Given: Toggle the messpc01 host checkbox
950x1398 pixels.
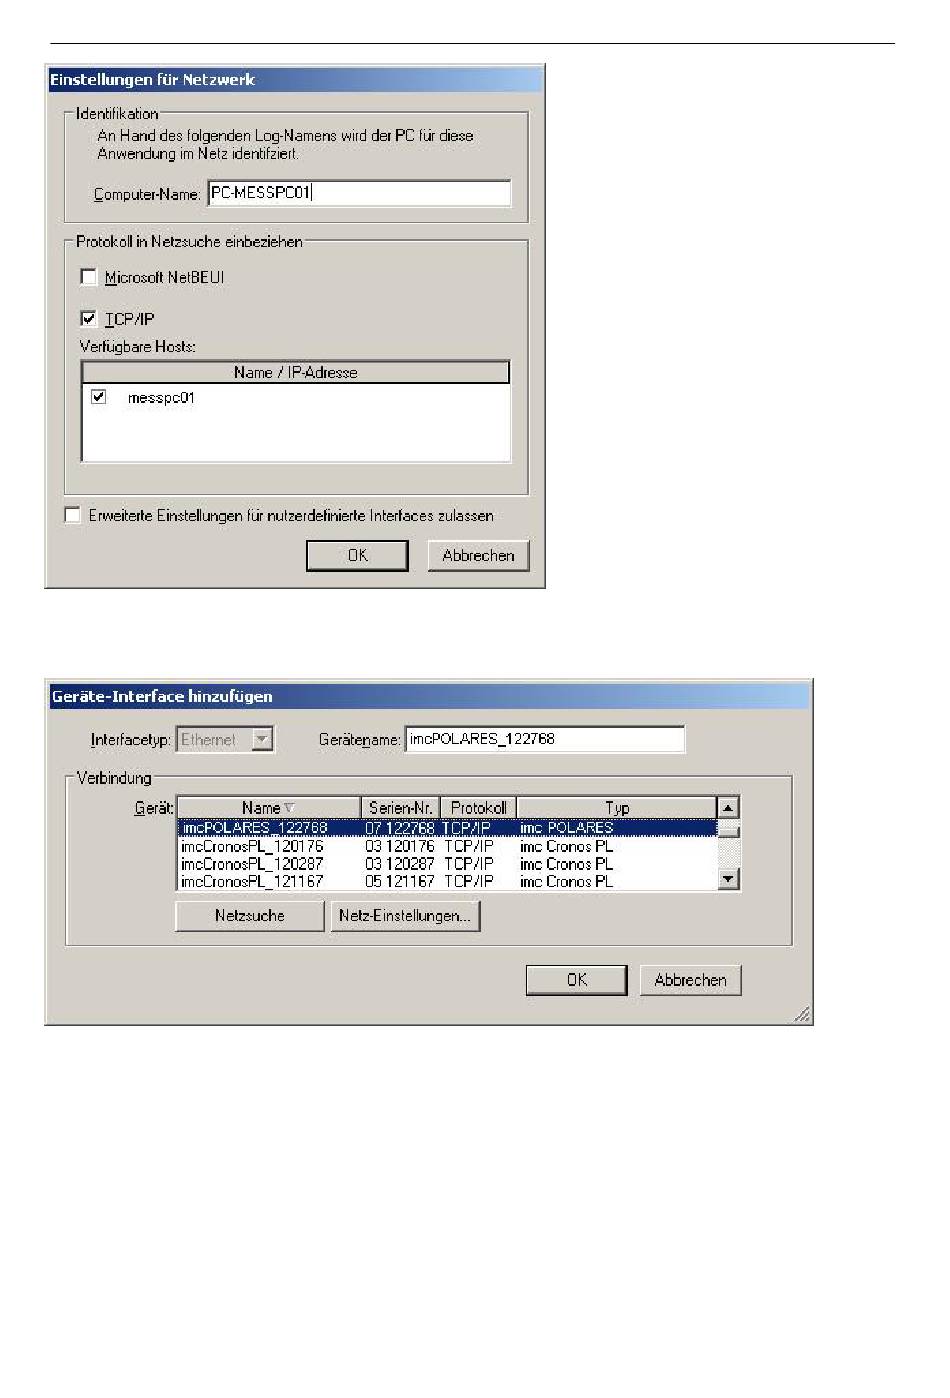Looking at the screenshot, I should (98, 397).
